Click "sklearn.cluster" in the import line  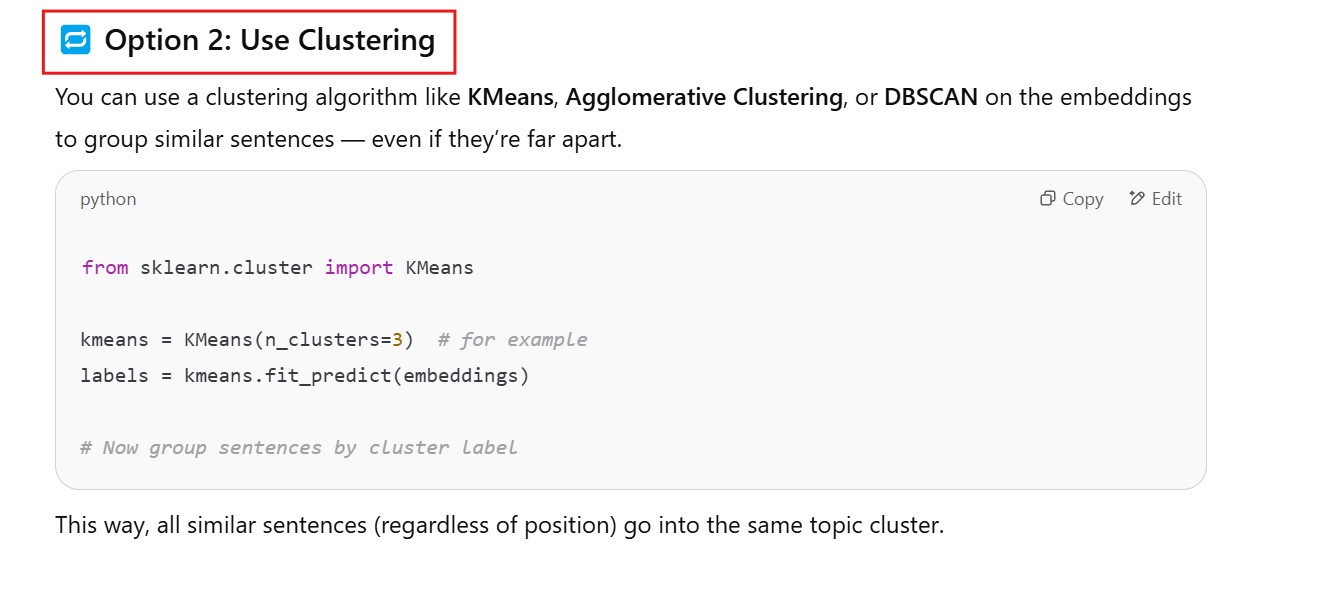coord(226,268)
